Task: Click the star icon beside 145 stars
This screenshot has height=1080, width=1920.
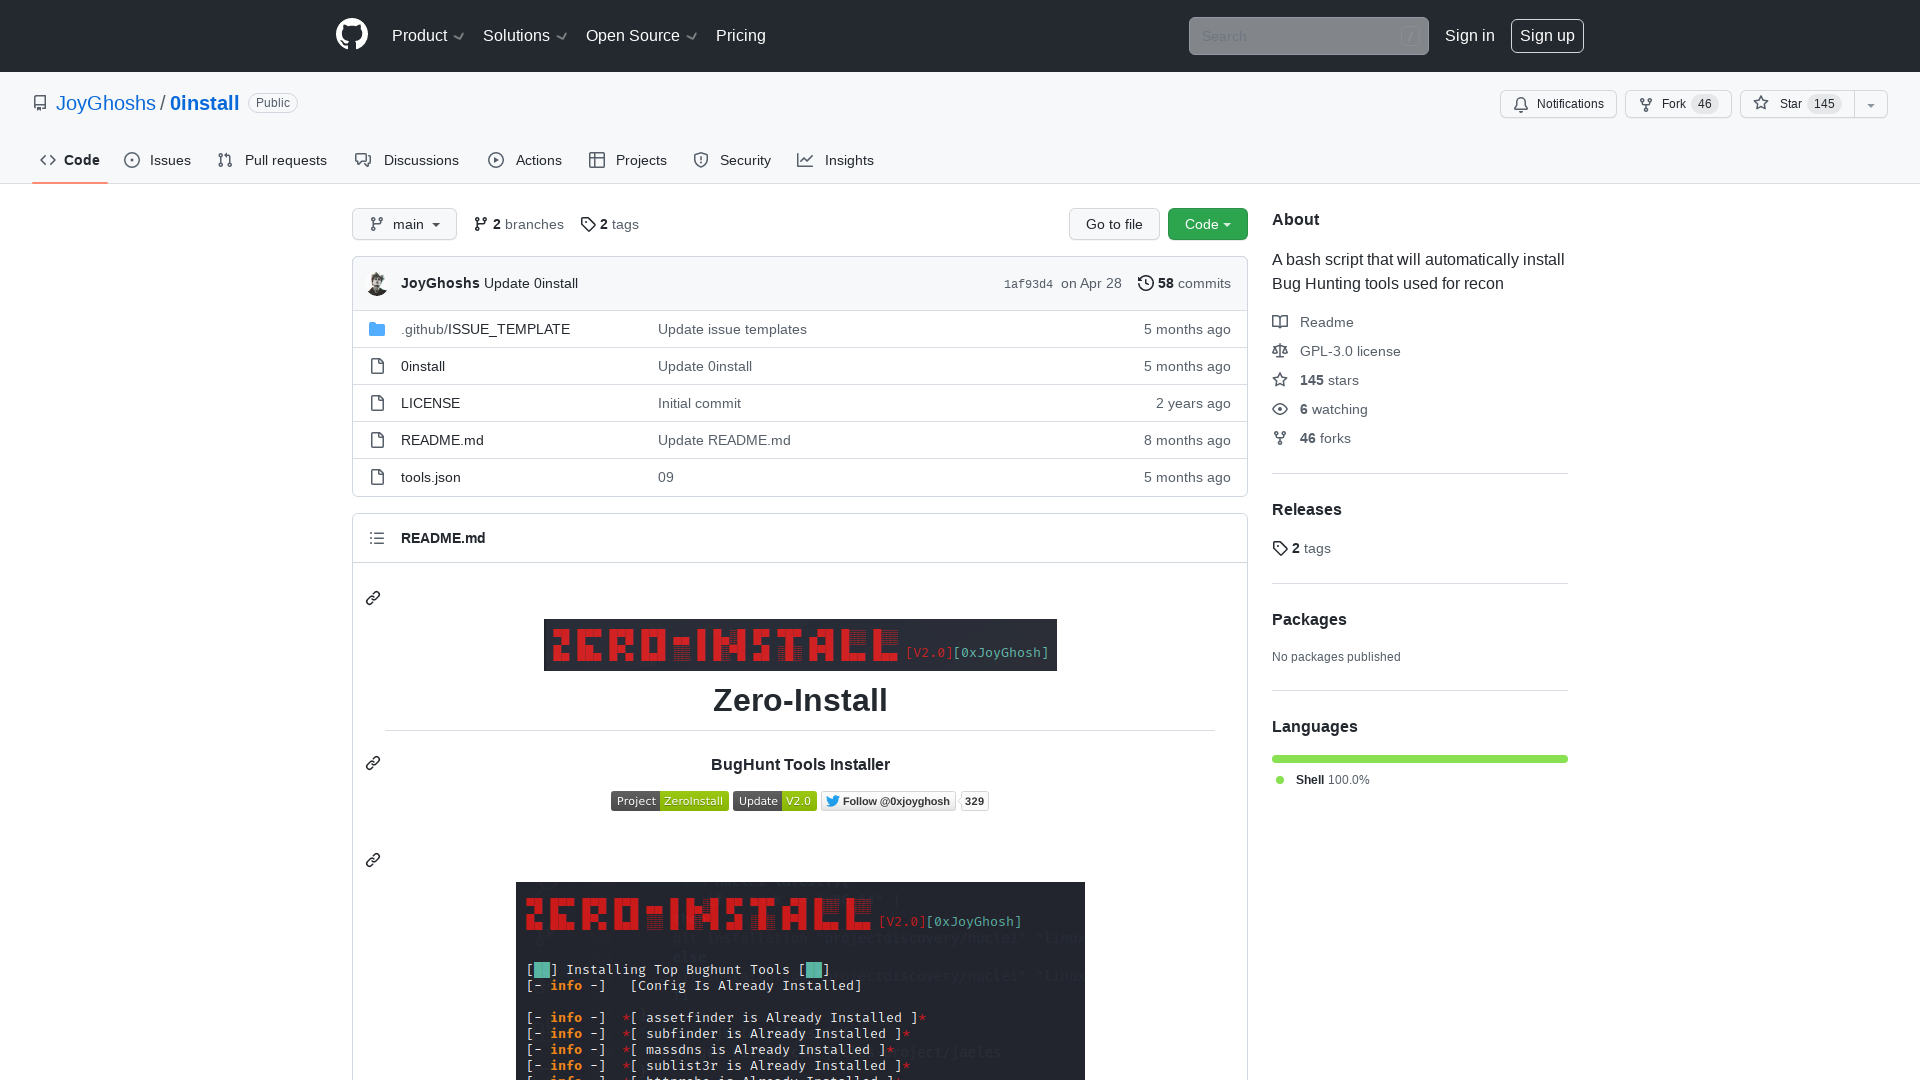Action: tap(1280, 380)
